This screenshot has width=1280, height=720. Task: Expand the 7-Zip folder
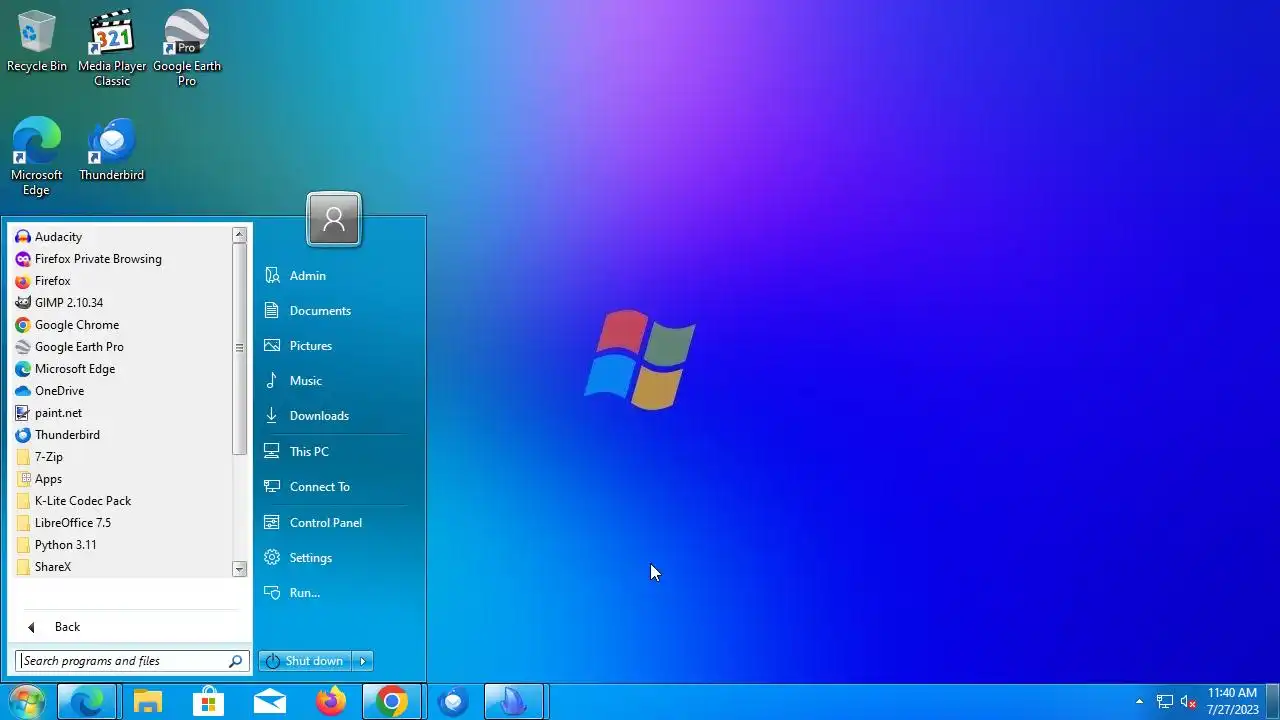click(x=121, y=457)
